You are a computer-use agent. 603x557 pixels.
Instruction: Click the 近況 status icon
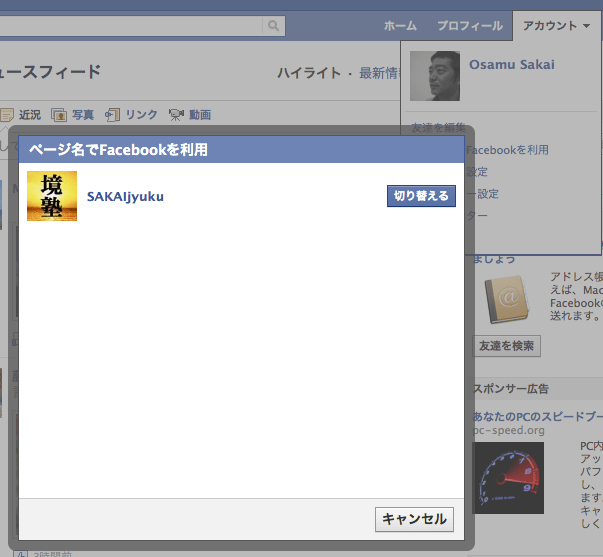[7, 115]
